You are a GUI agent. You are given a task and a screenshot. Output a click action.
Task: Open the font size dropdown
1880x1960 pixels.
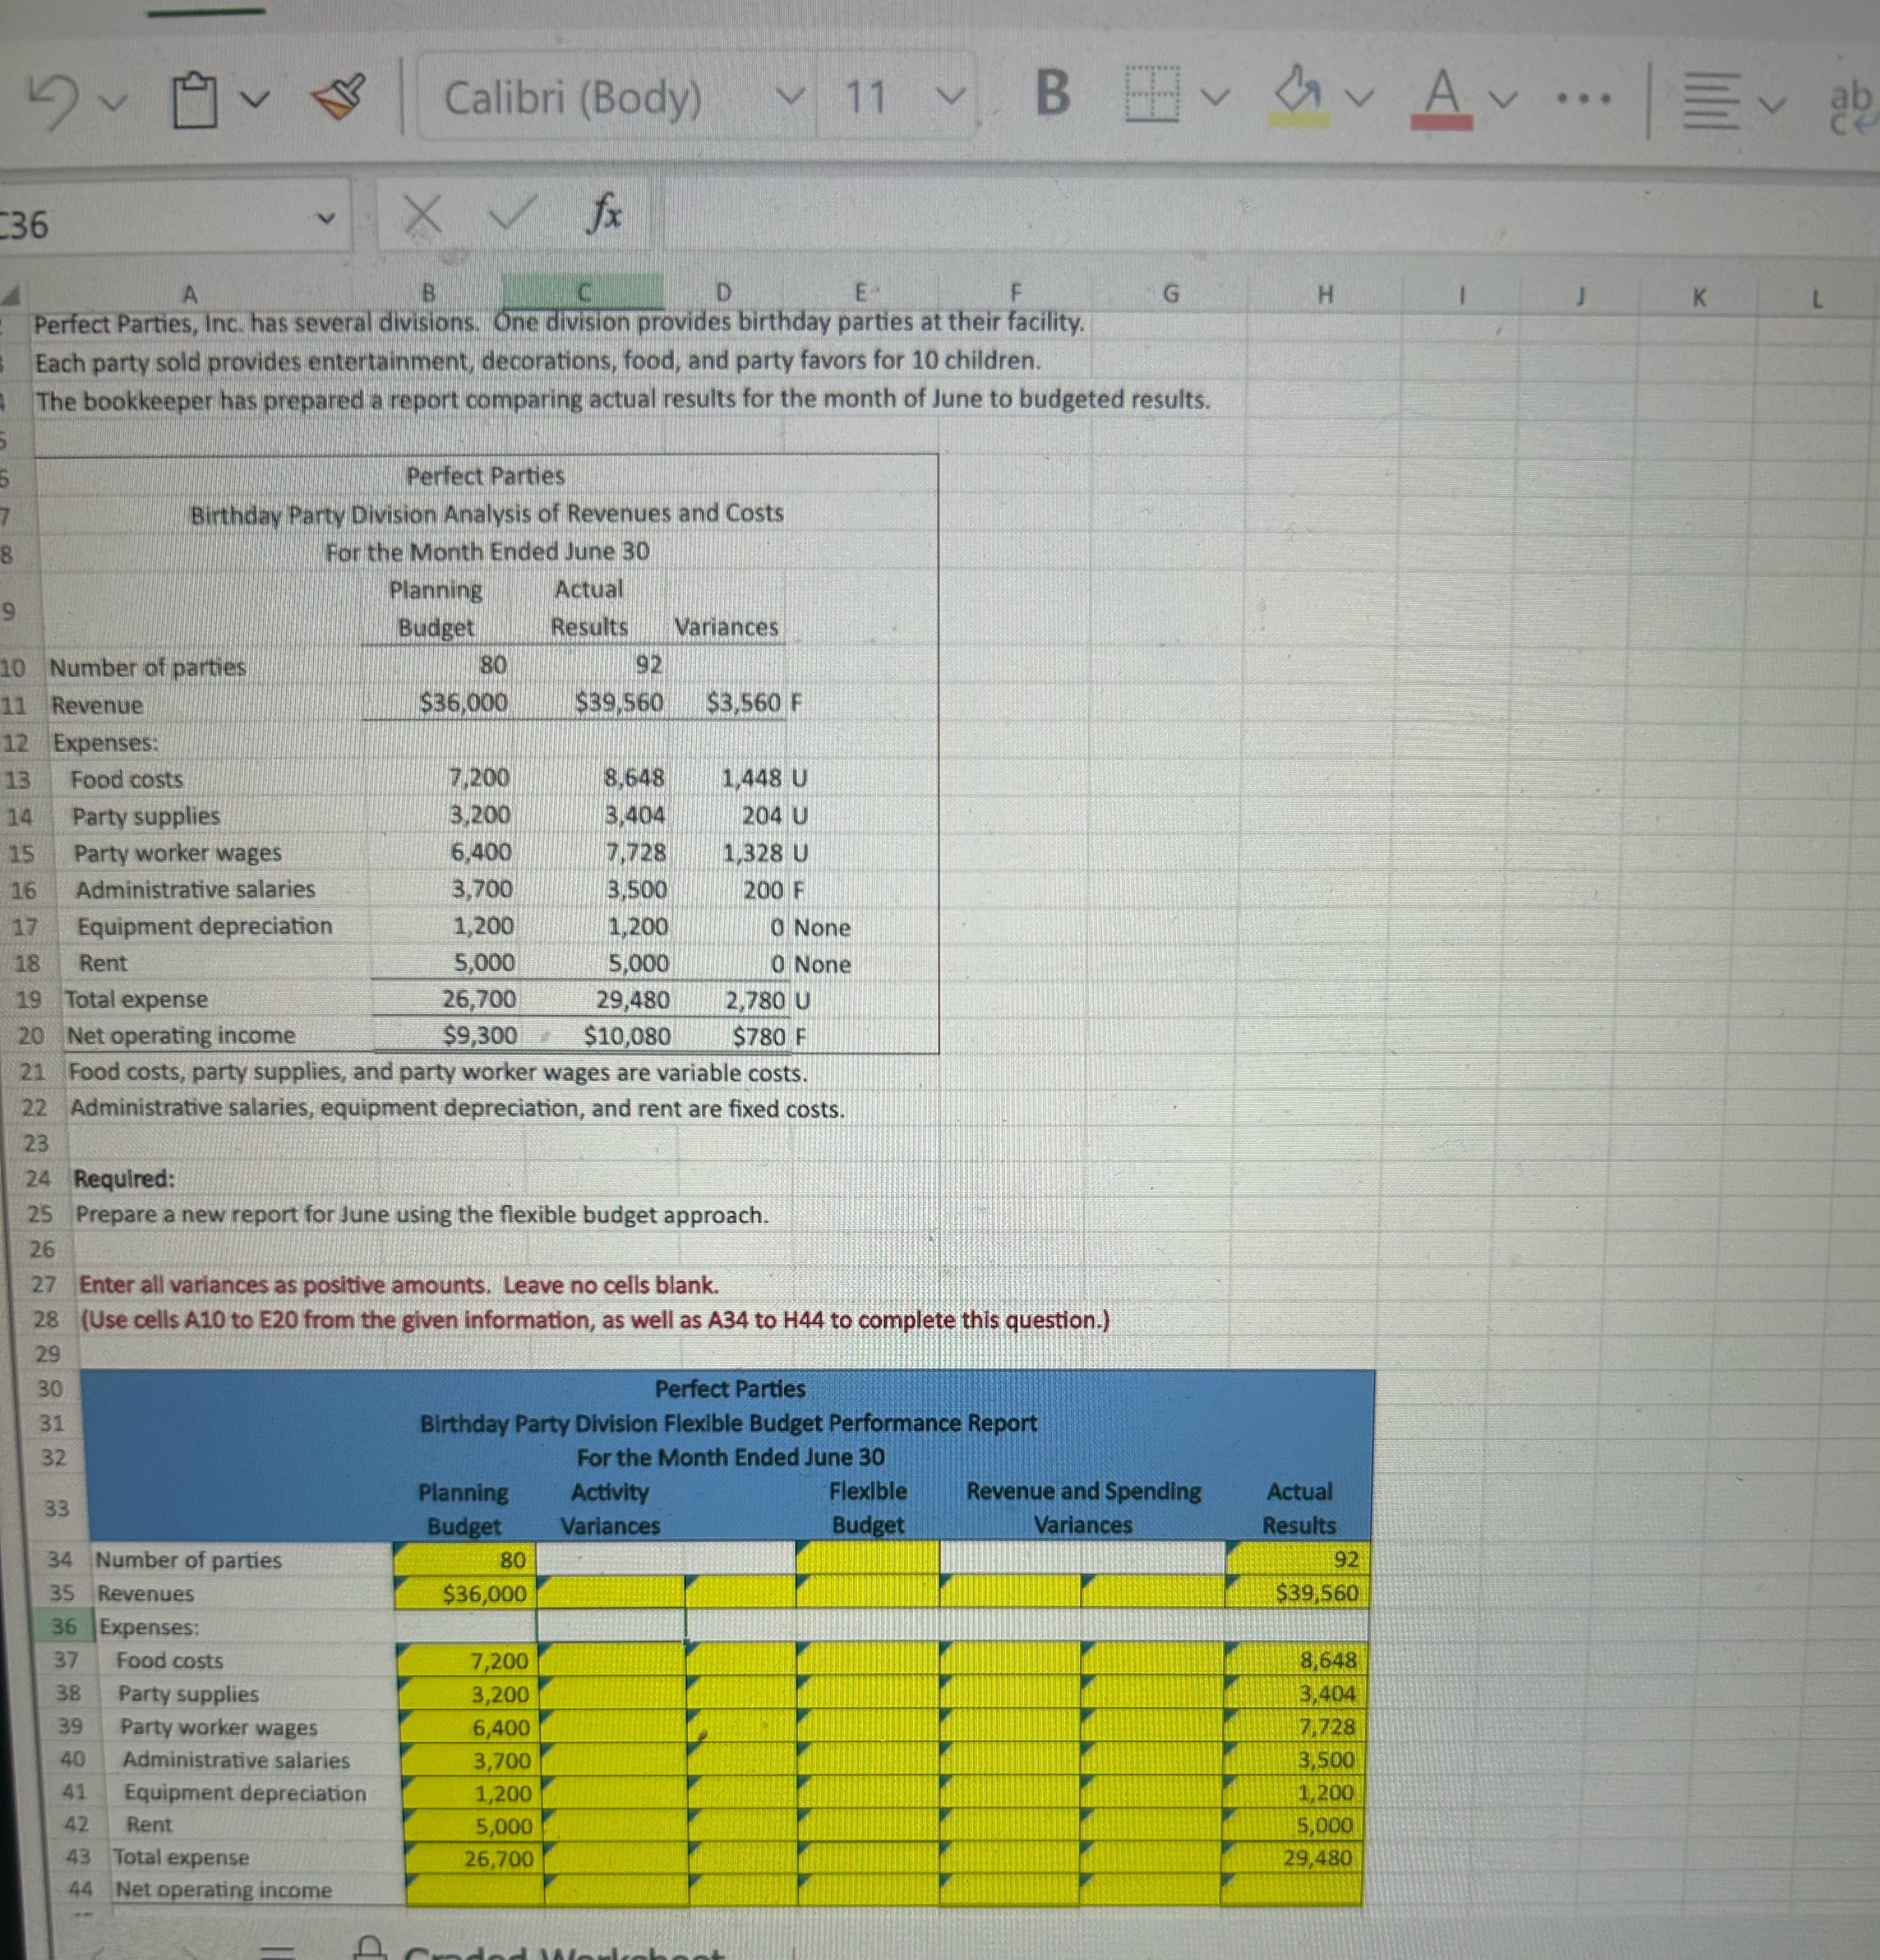[954, 98]
